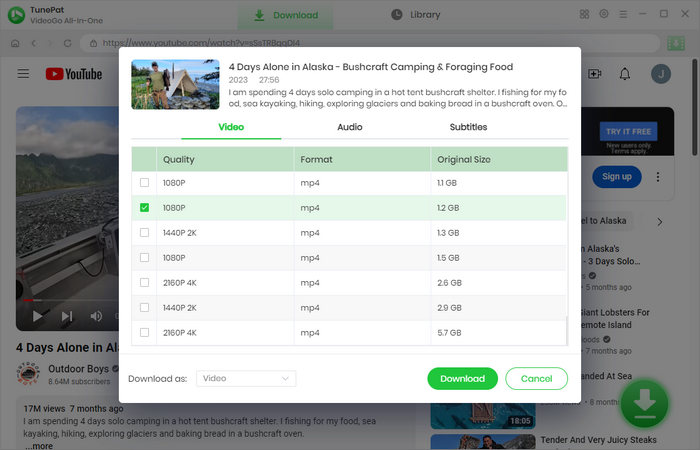Viewport: 700px width, 450px height.
Task: Open Tender And Very Juicy Steaks video
Action: click(x=598, y=440)
